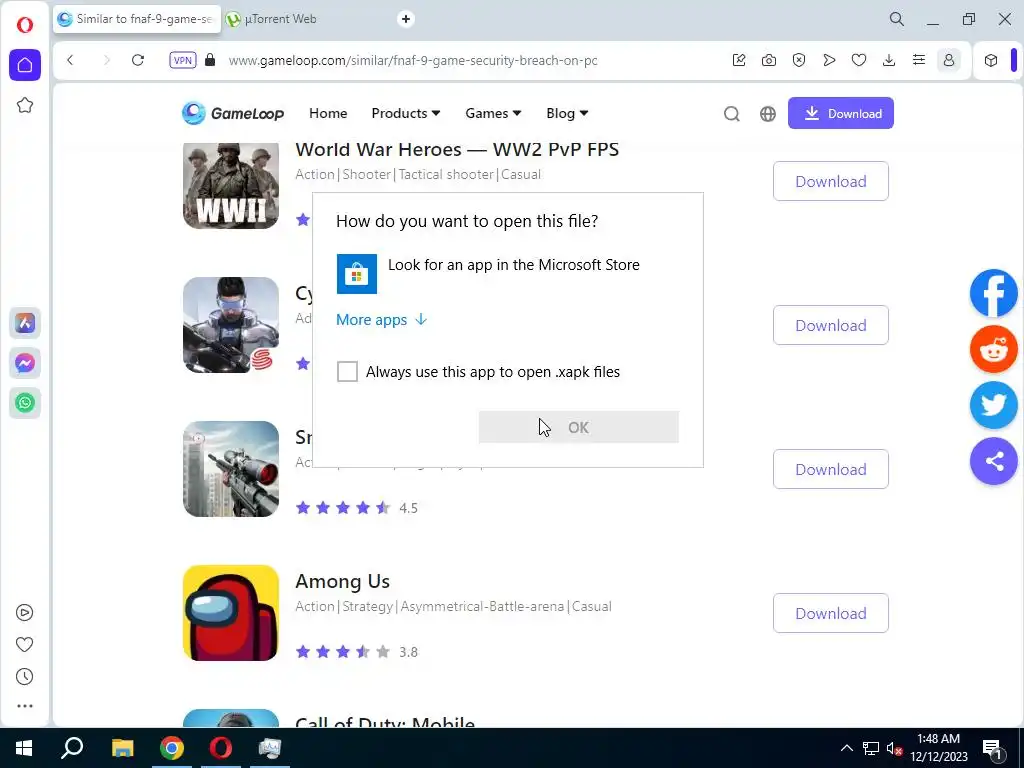Open Windows taskbar search

pyautogui.click(x=72, y=748)
